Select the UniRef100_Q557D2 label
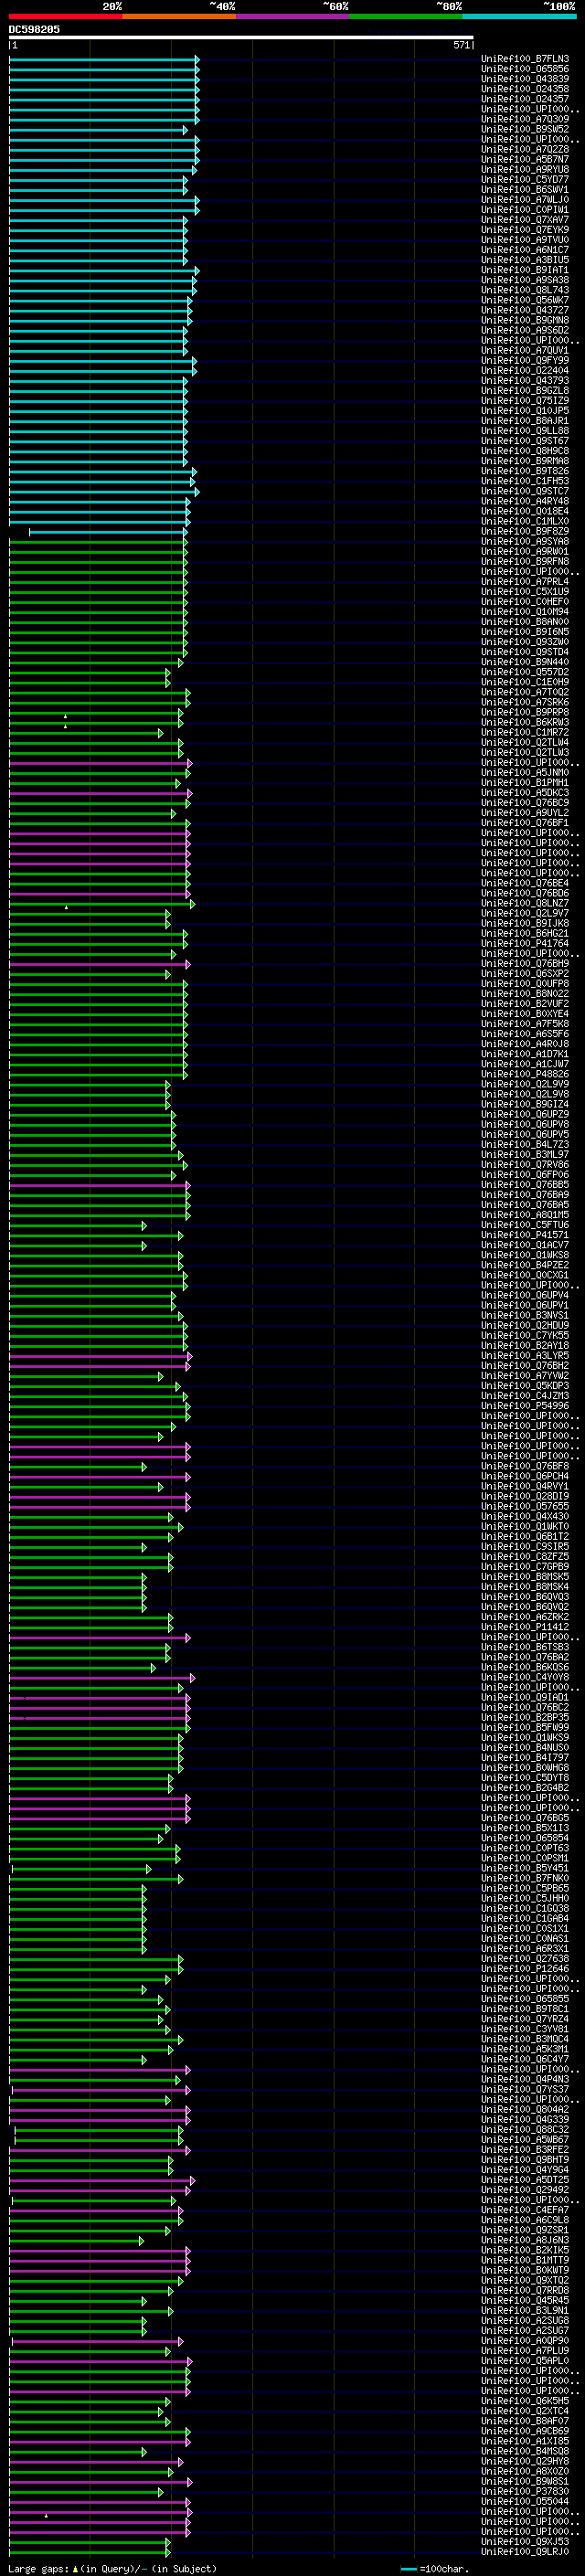Image resolution: width=585 pixels, height=2576 pixels. click(525, 672)
